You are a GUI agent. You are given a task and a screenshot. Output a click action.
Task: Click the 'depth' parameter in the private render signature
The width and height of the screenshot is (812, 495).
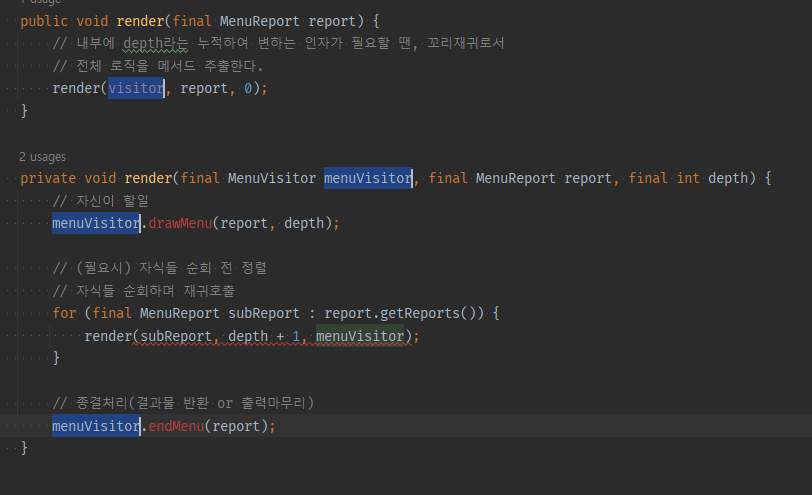tap(728, 178)
